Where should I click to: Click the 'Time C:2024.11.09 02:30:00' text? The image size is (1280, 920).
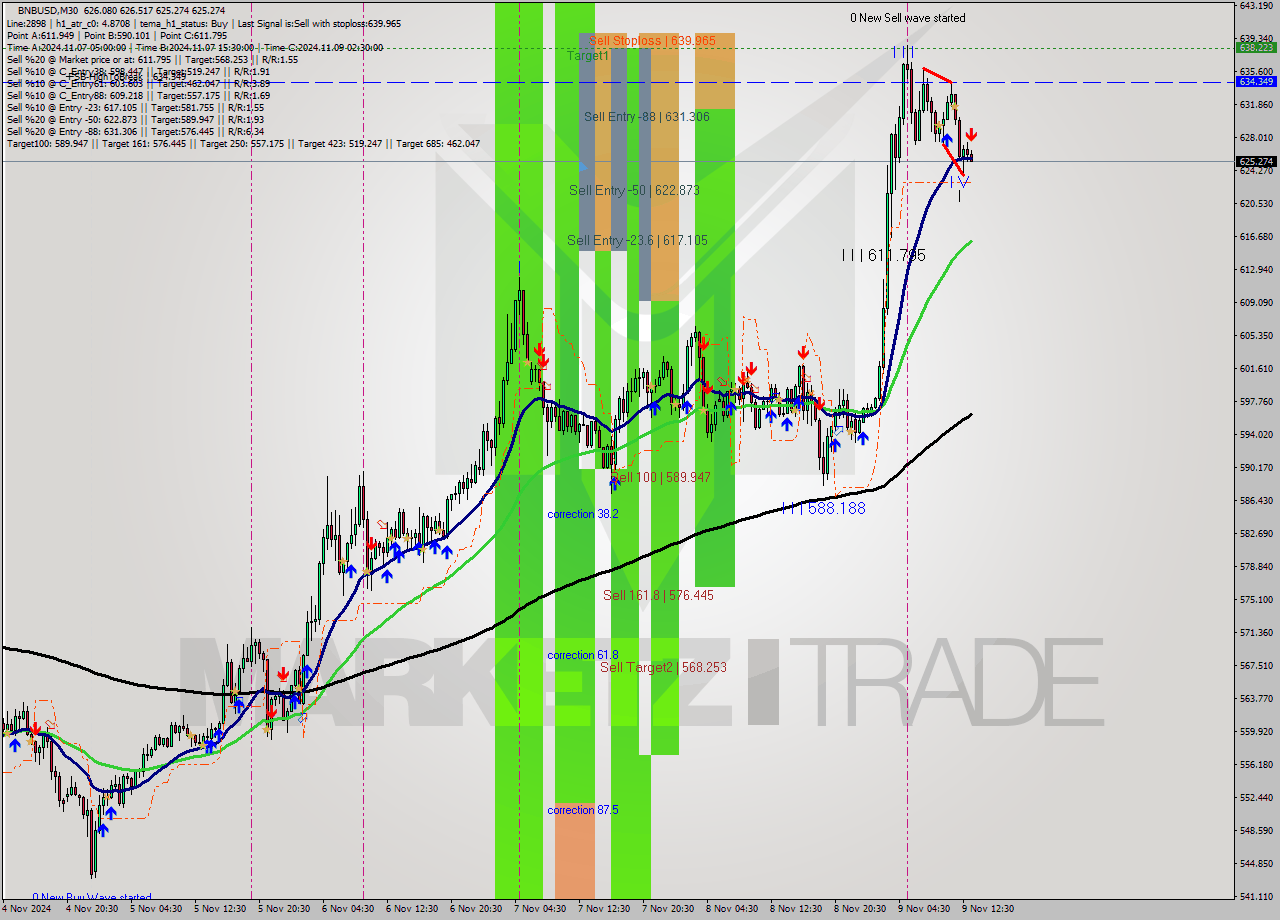(324, 47)
